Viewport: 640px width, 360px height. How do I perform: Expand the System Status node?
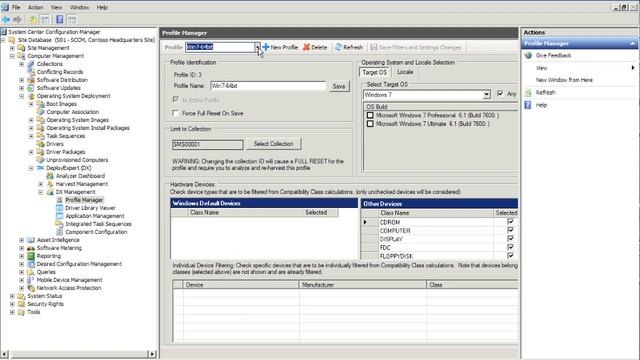12,296
